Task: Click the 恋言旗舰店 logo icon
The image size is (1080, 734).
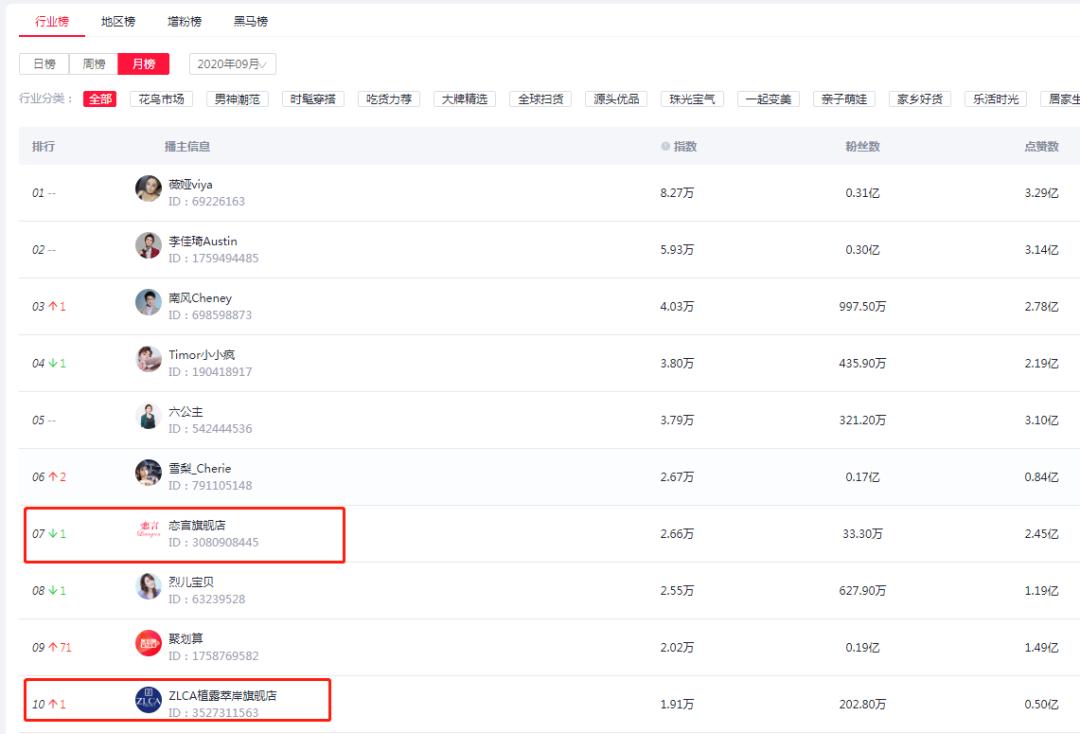Action: (x=148, y=529)
